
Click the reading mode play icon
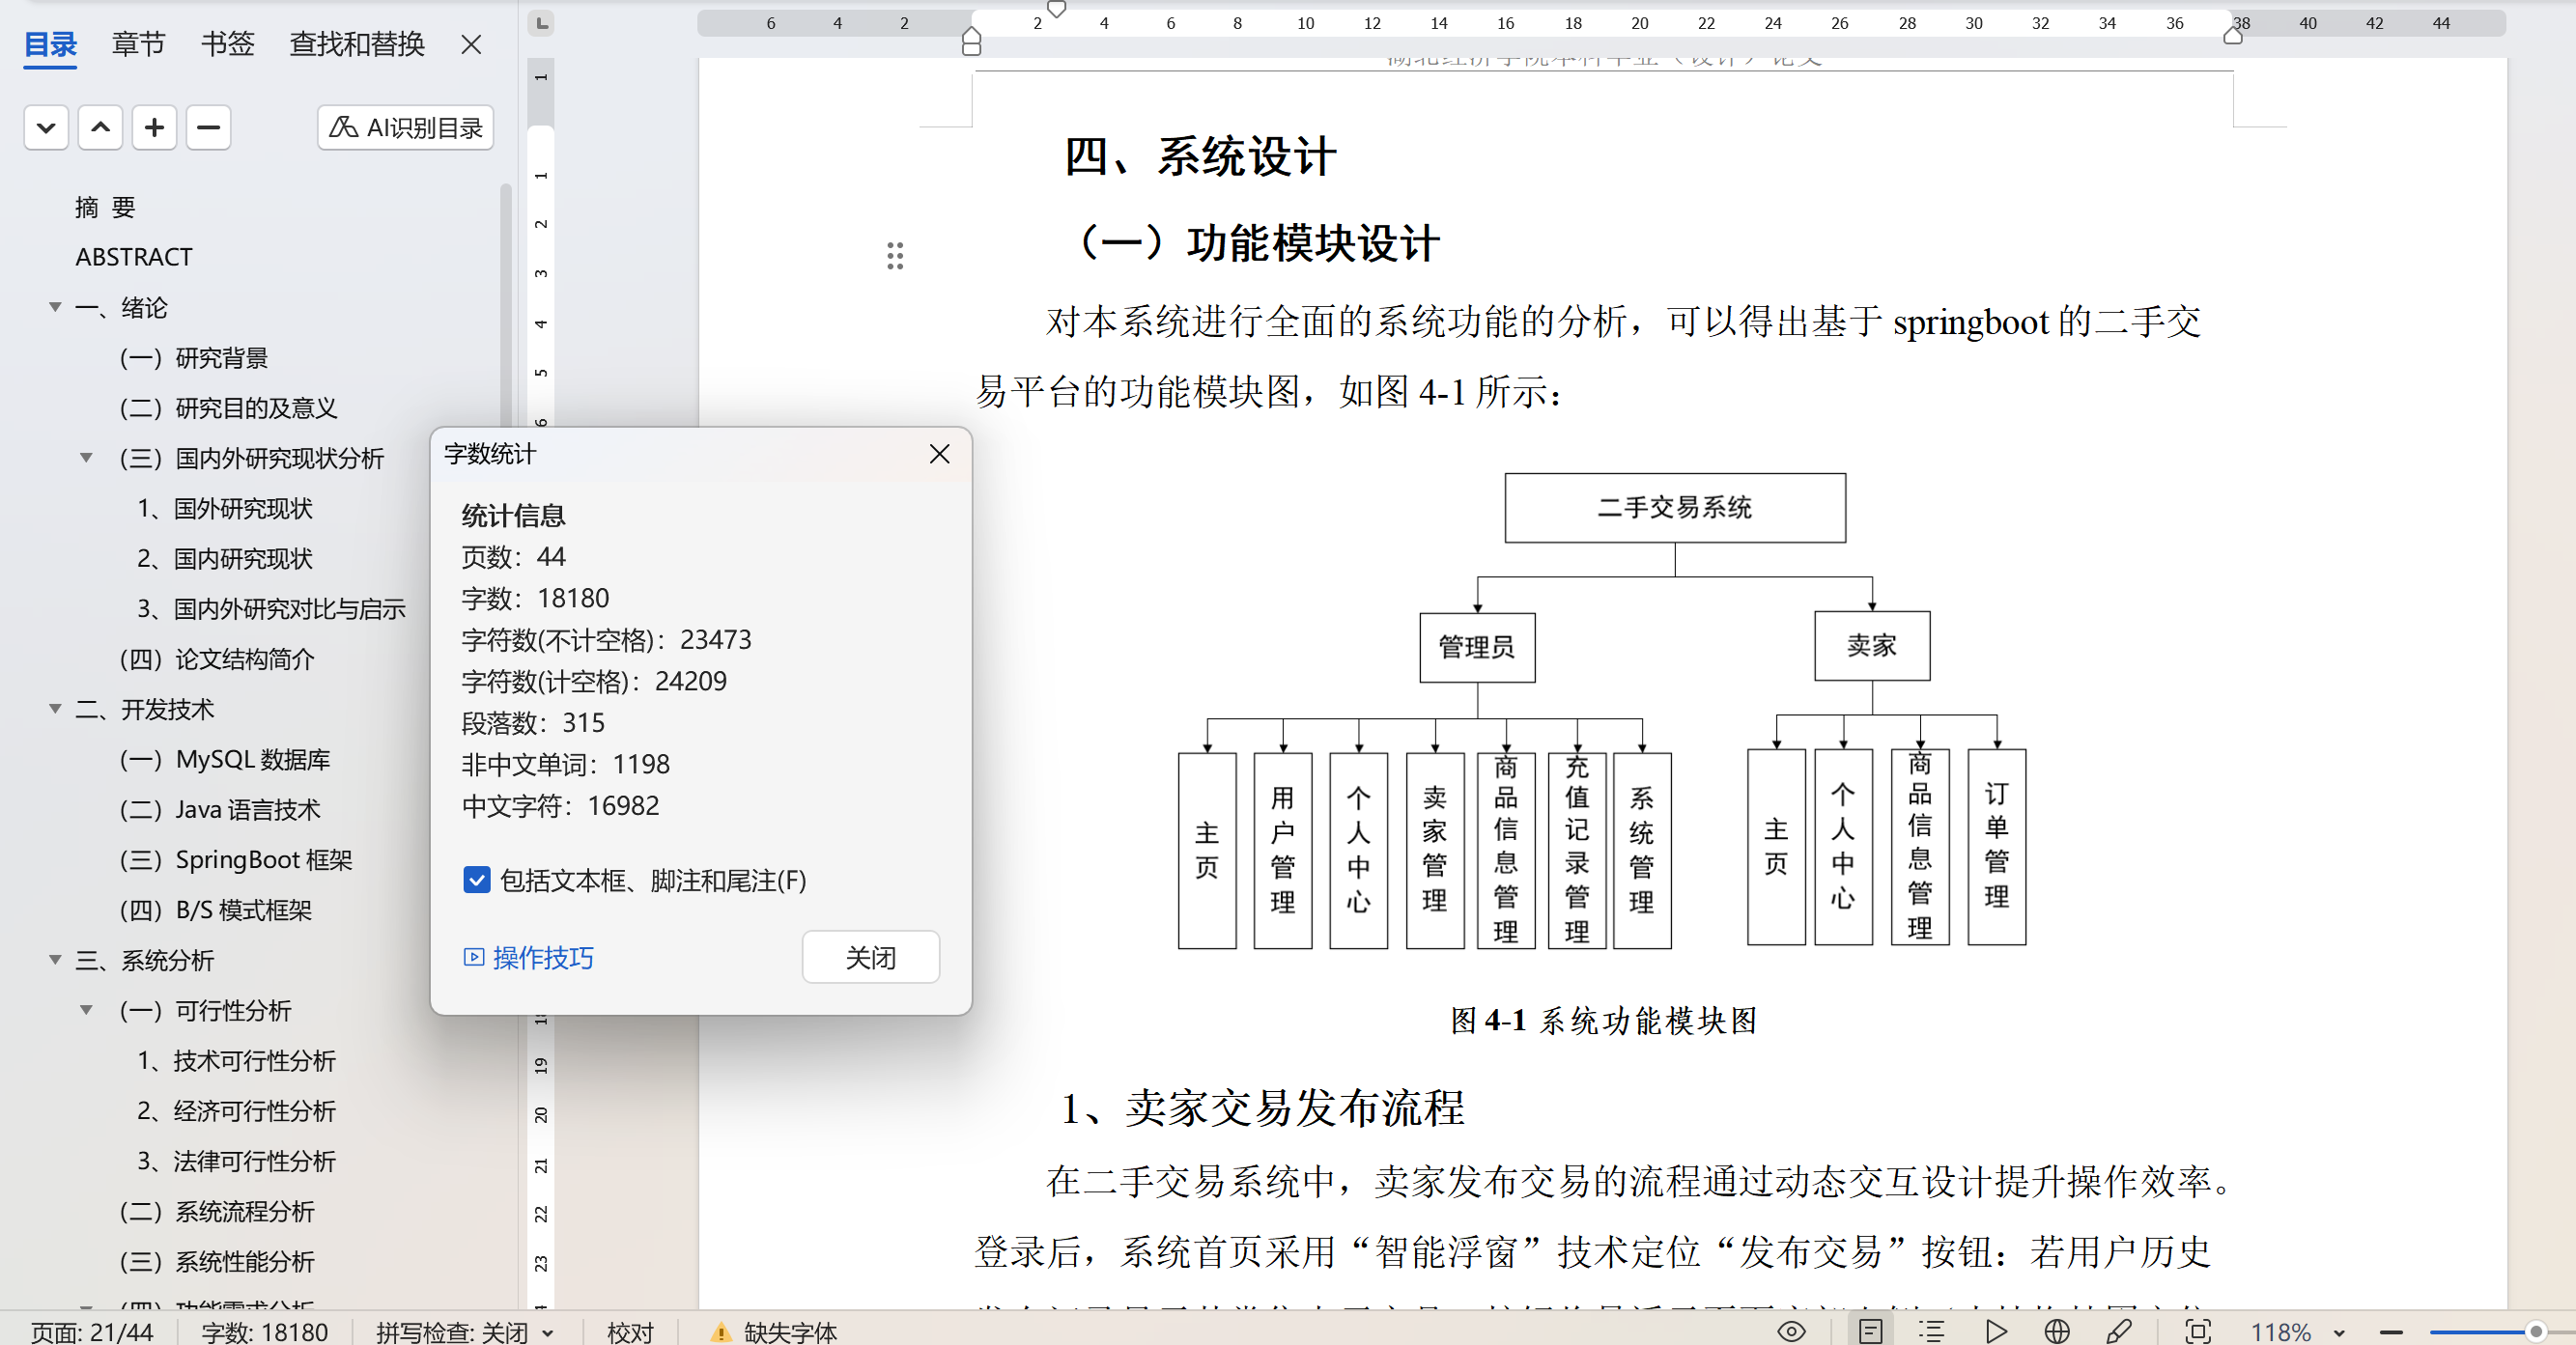pos(1996,1331)
